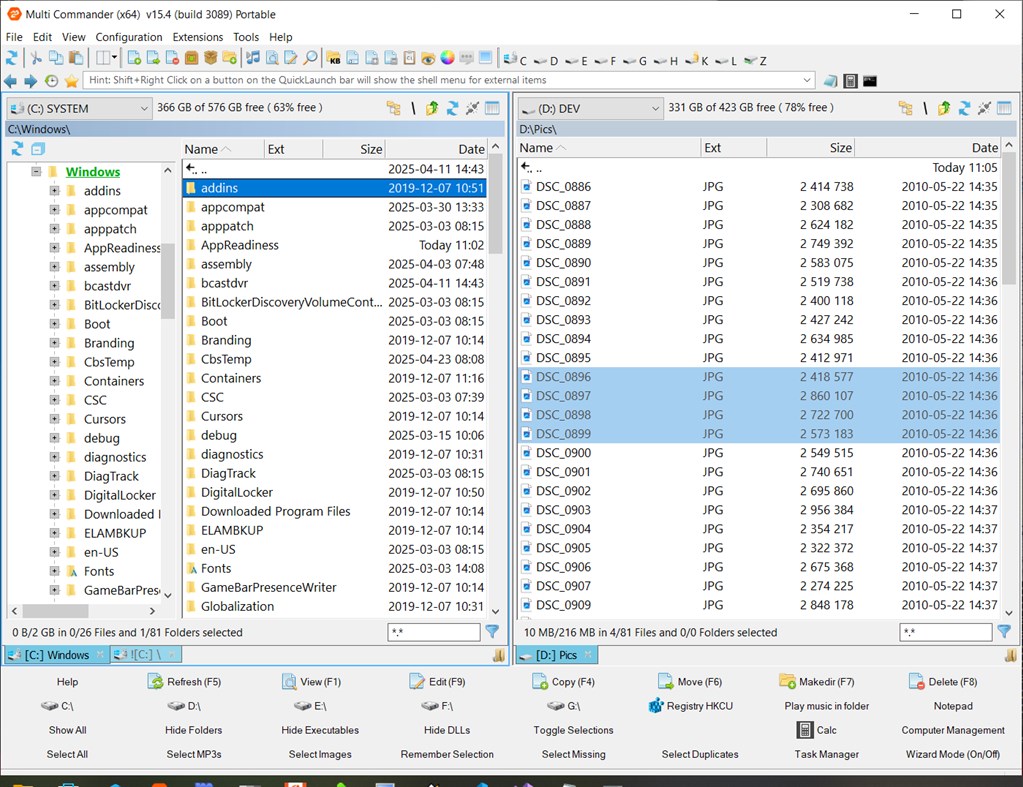This screenshot has width=1023, height=787.
Task: Open the Configuration menu
Action: [128, 36]
